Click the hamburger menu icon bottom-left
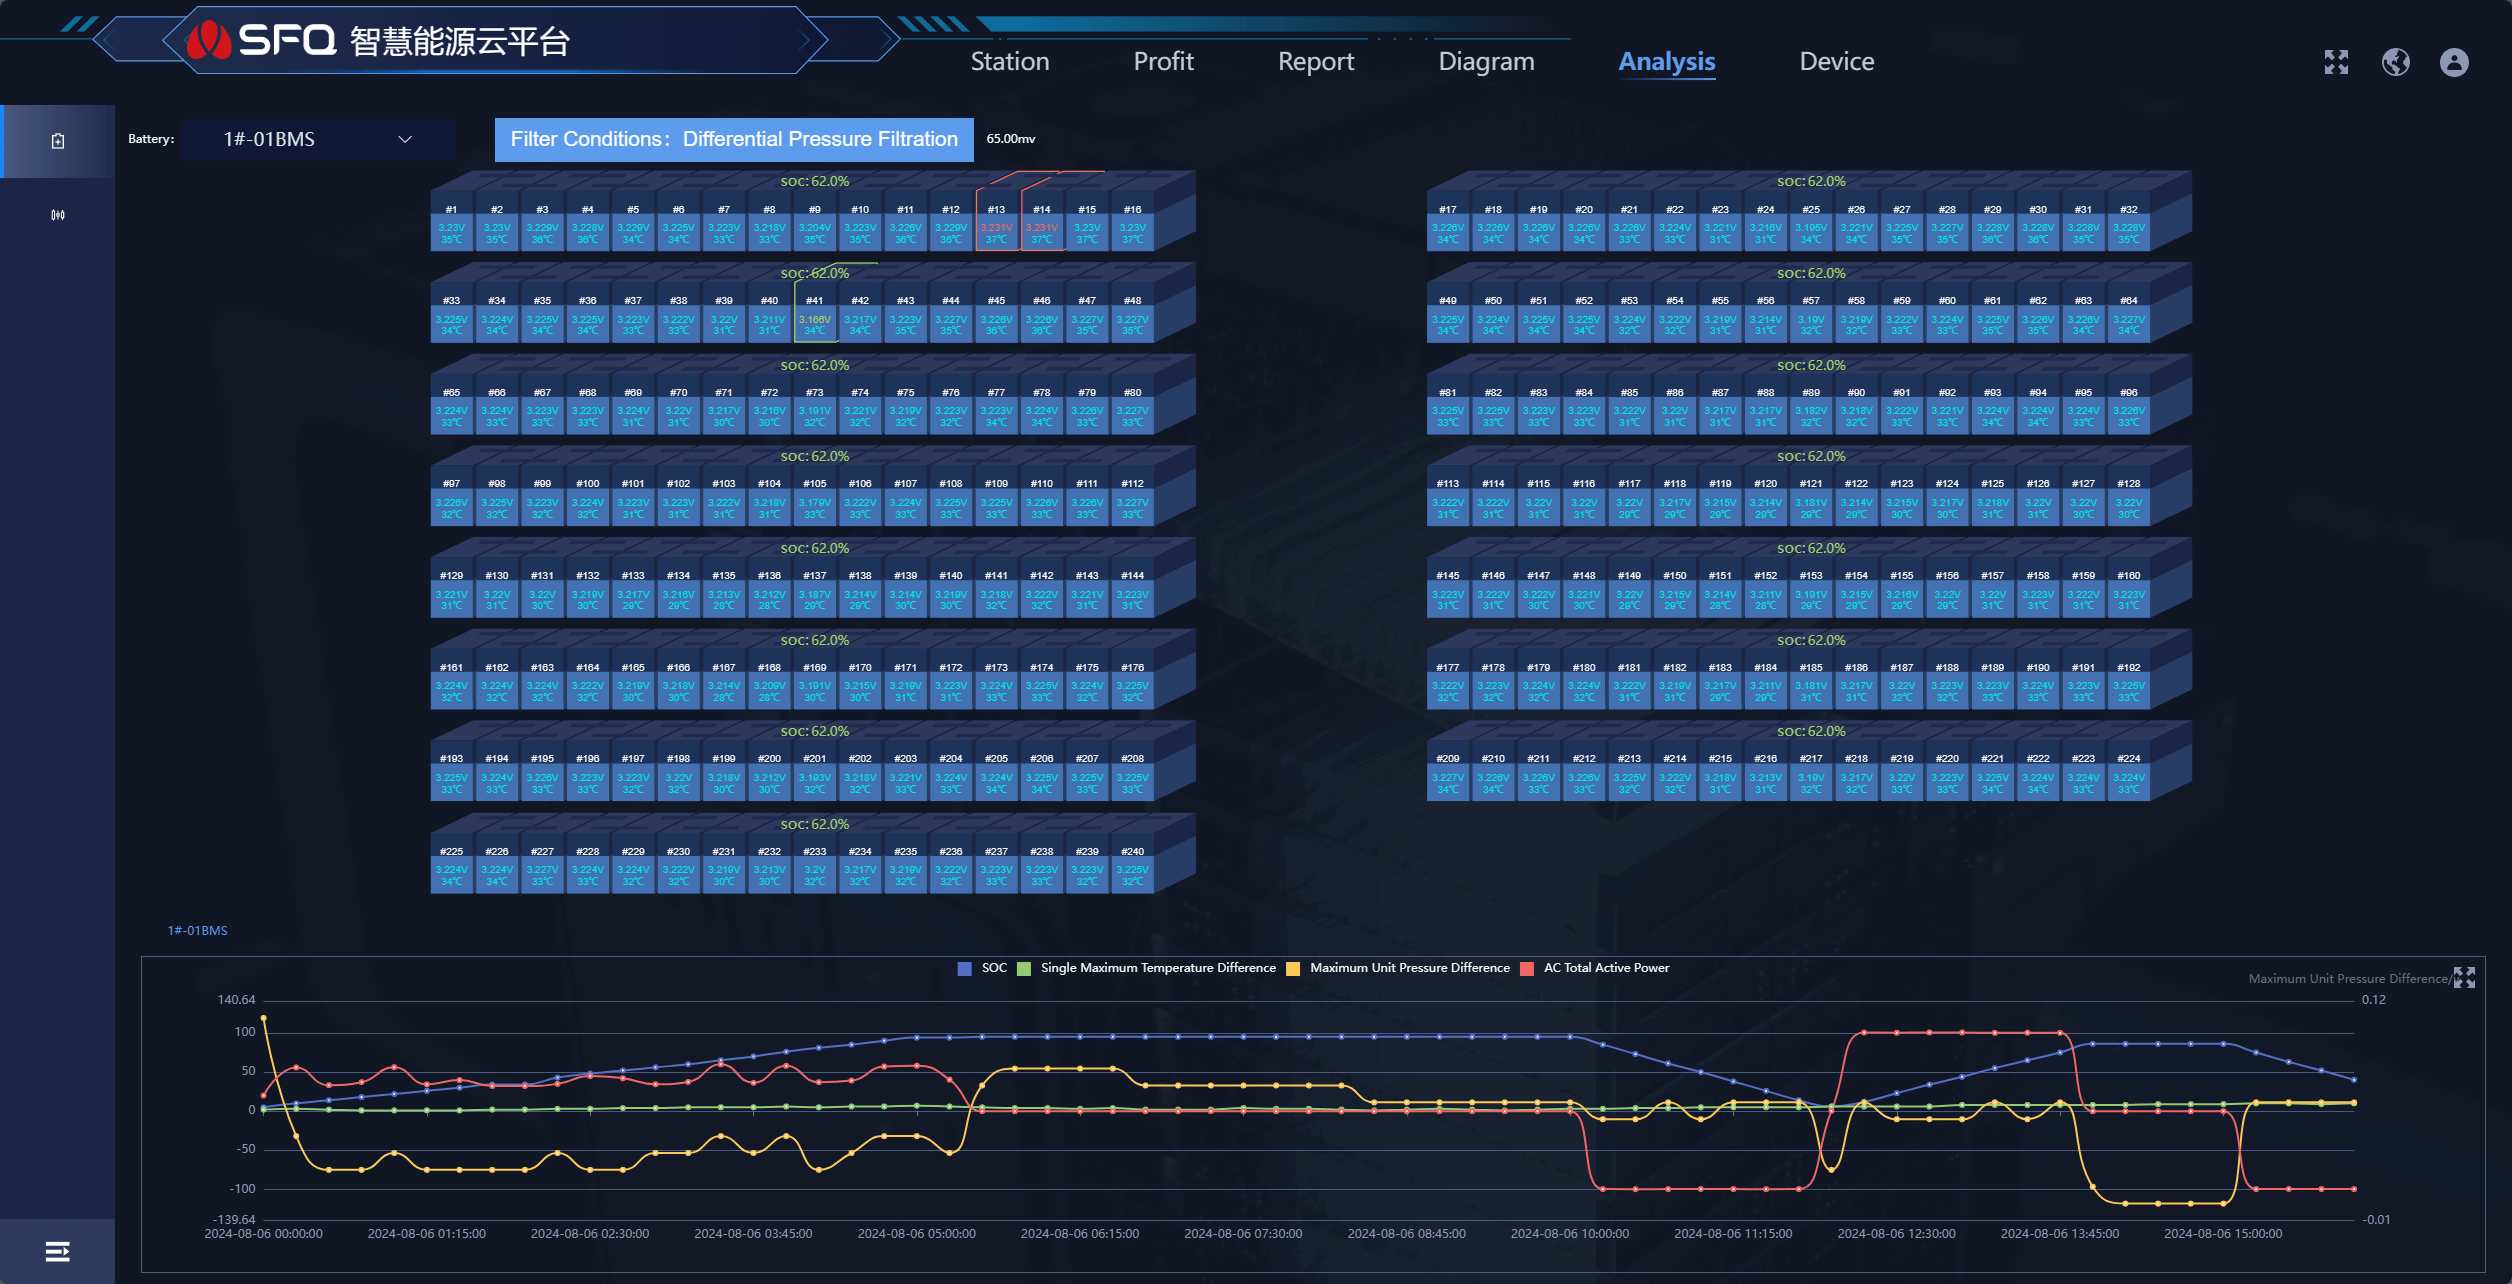Image resolution: width=2512 pixels, height=1284 pixels. pyautogui.click(x=57, y=1246)
